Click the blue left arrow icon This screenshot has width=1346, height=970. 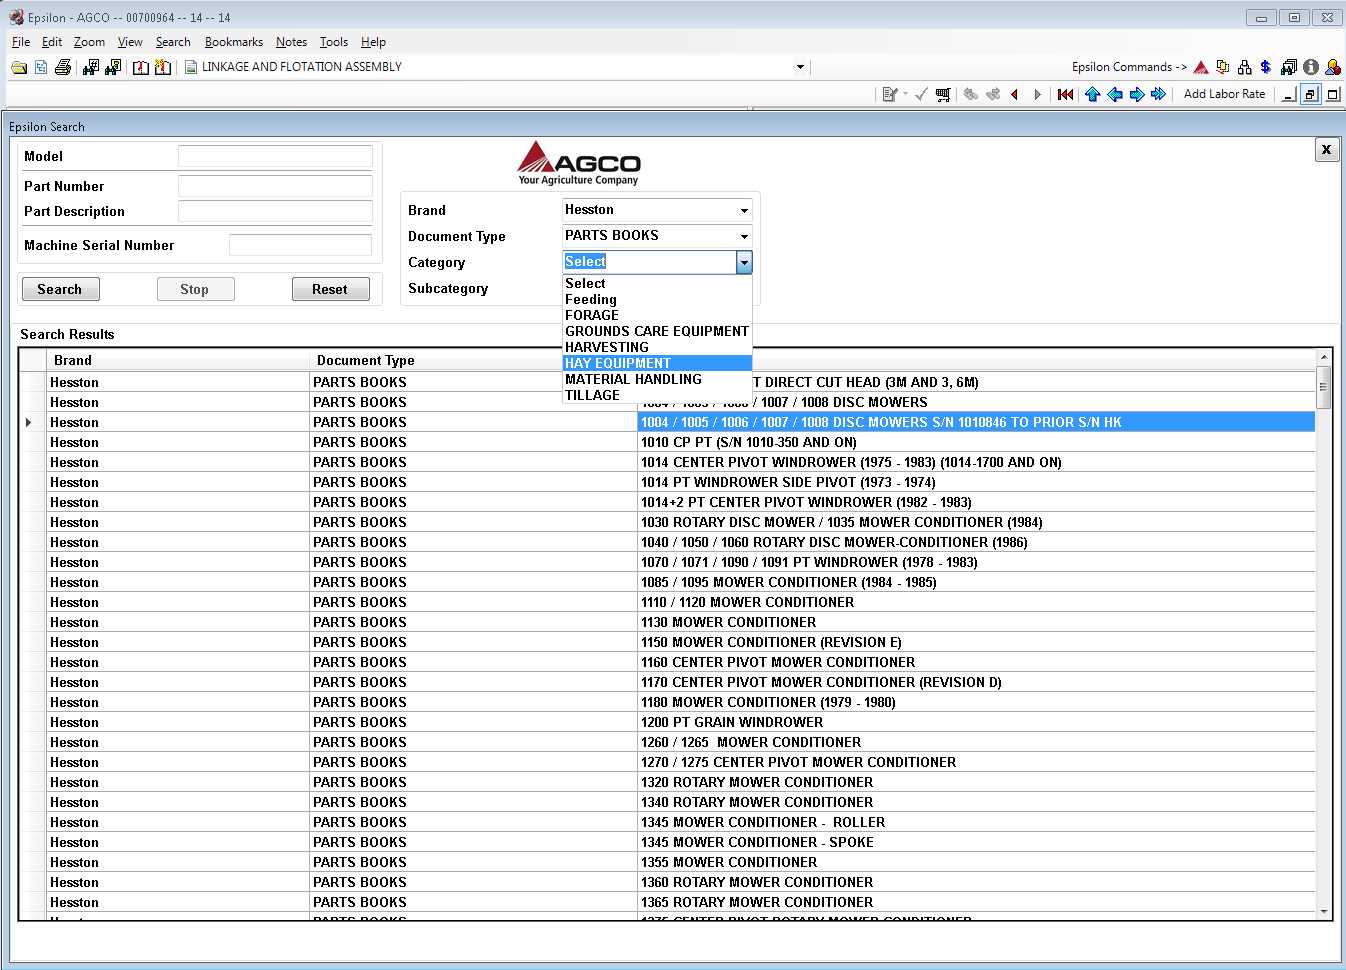click(x=1115, y=94)
